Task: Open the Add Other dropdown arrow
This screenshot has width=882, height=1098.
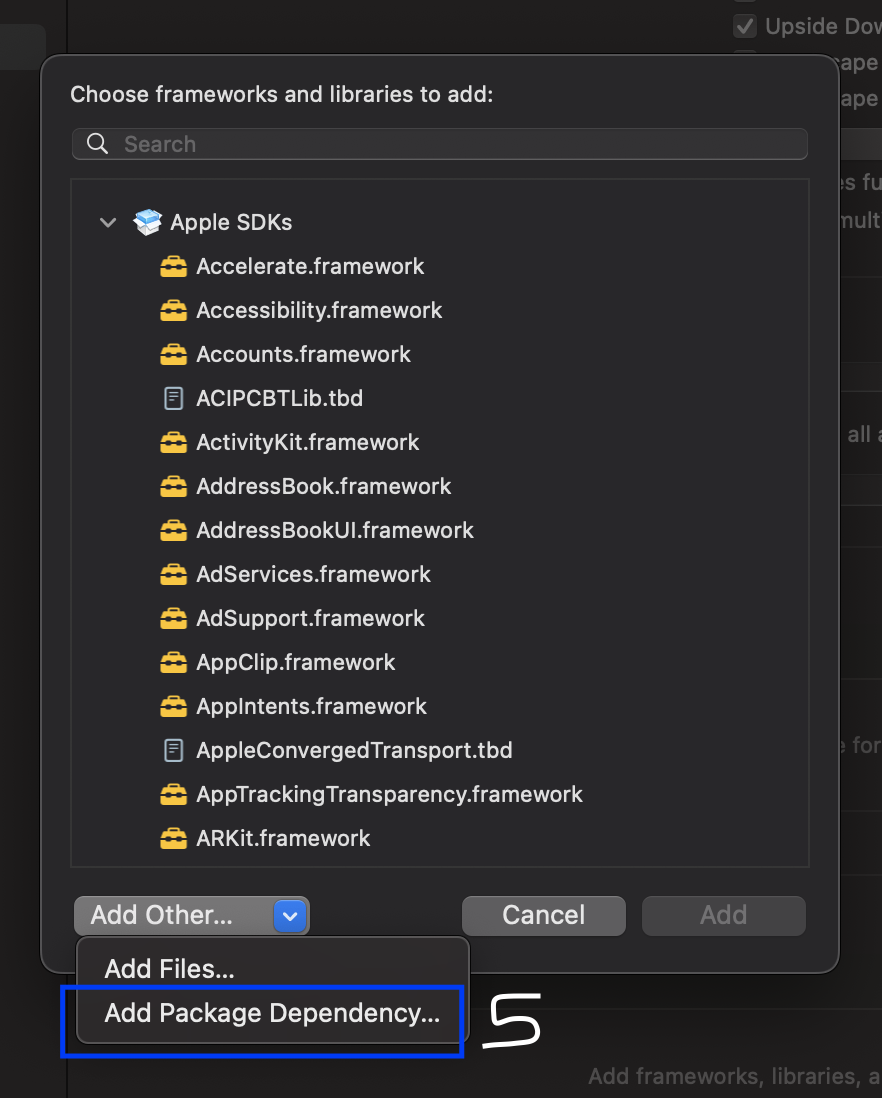Action: pyautogui.click(x=290, y=915)
